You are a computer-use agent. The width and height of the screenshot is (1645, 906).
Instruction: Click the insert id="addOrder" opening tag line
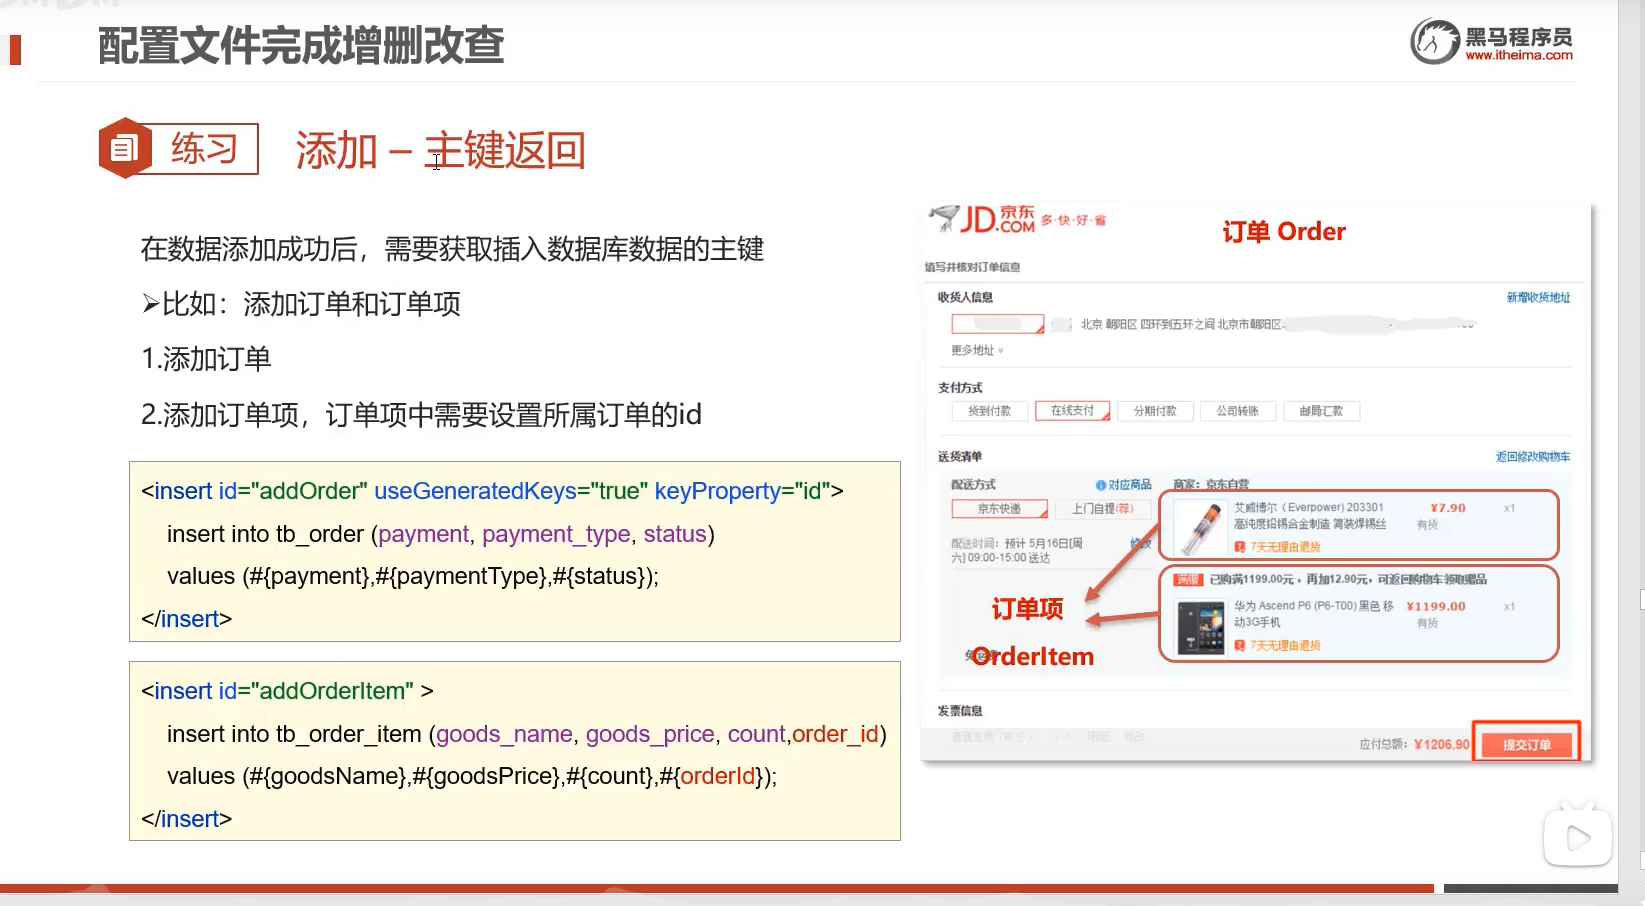[492, 491]
